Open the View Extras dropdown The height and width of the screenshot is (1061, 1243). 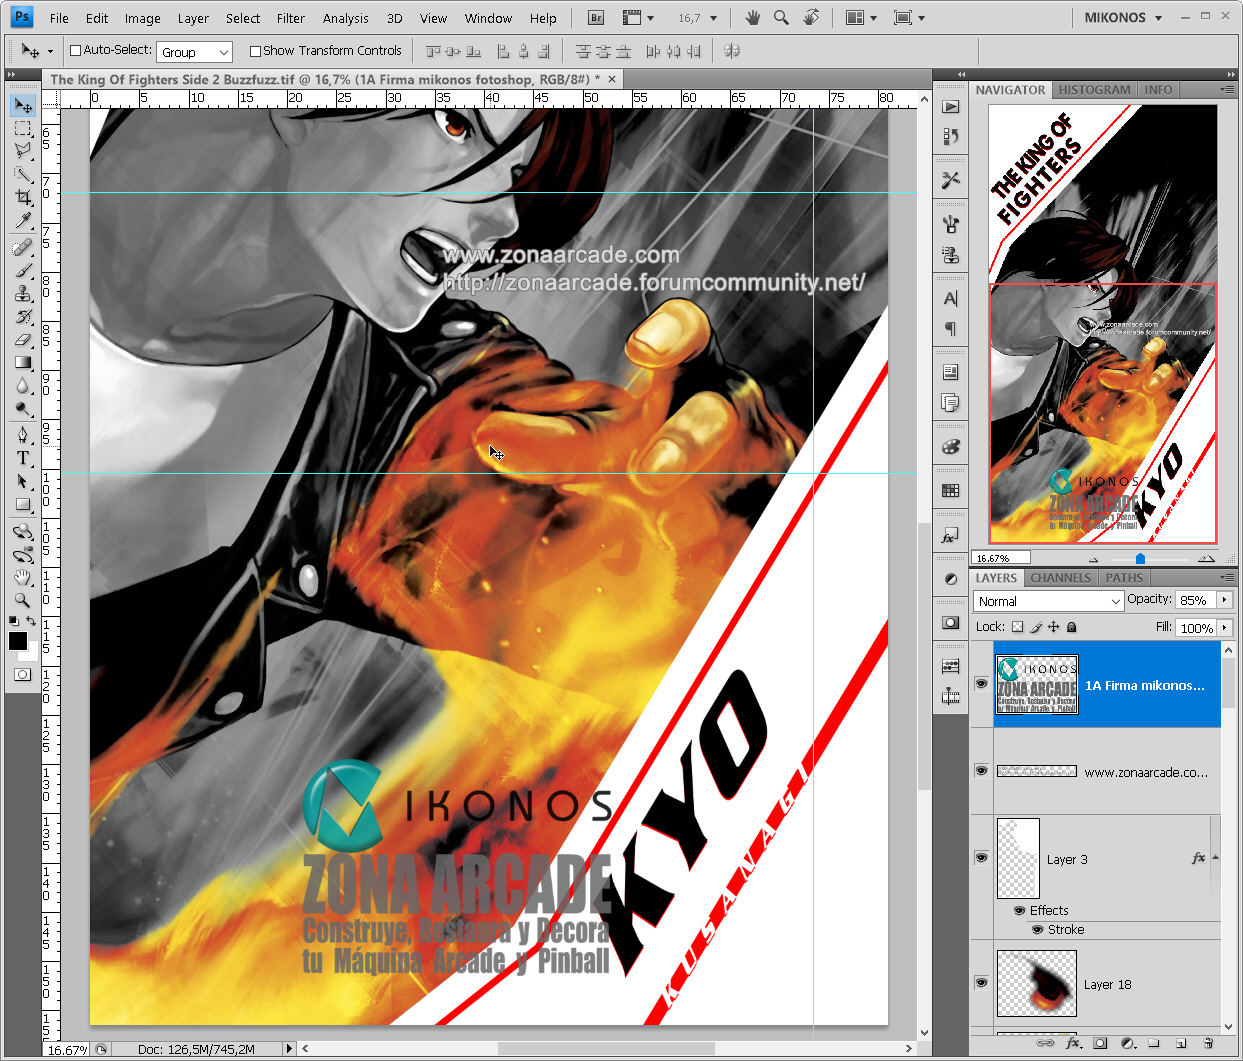pos(639,18)
